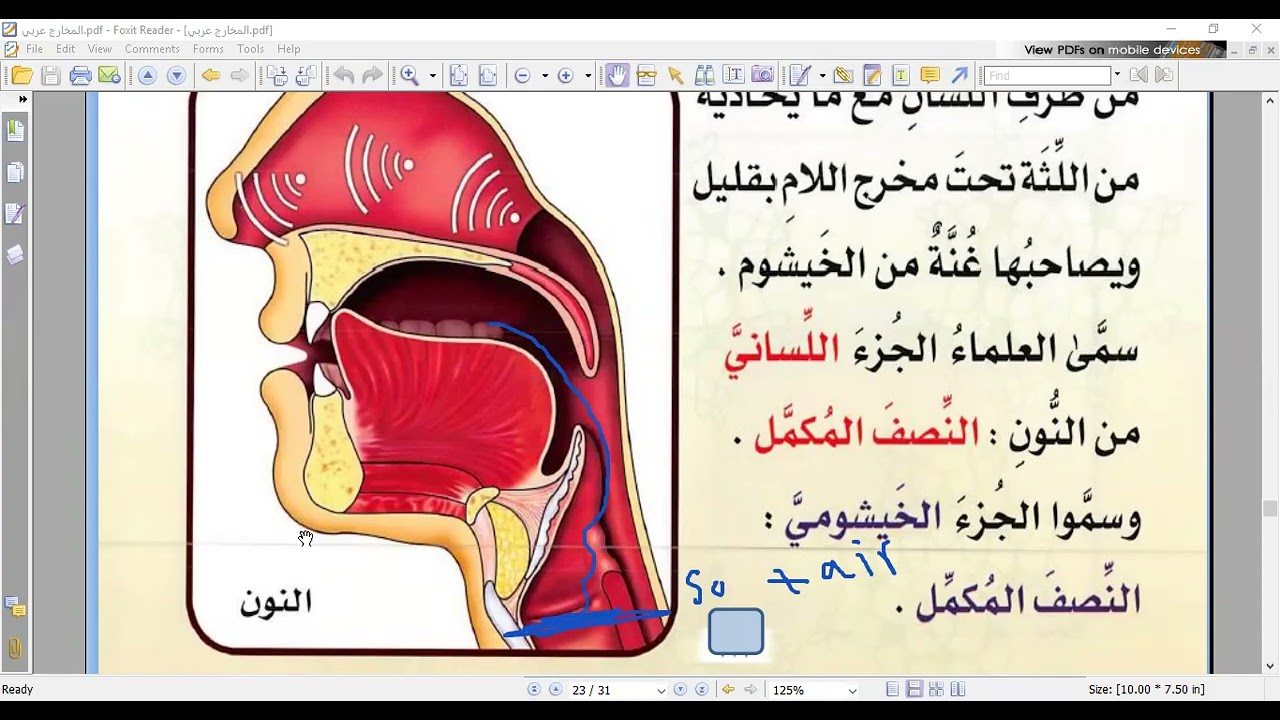The width and height of the screenshot is (1280, 720).
Task: Email the PDF using the envelope icon
Action: point(109,75)
